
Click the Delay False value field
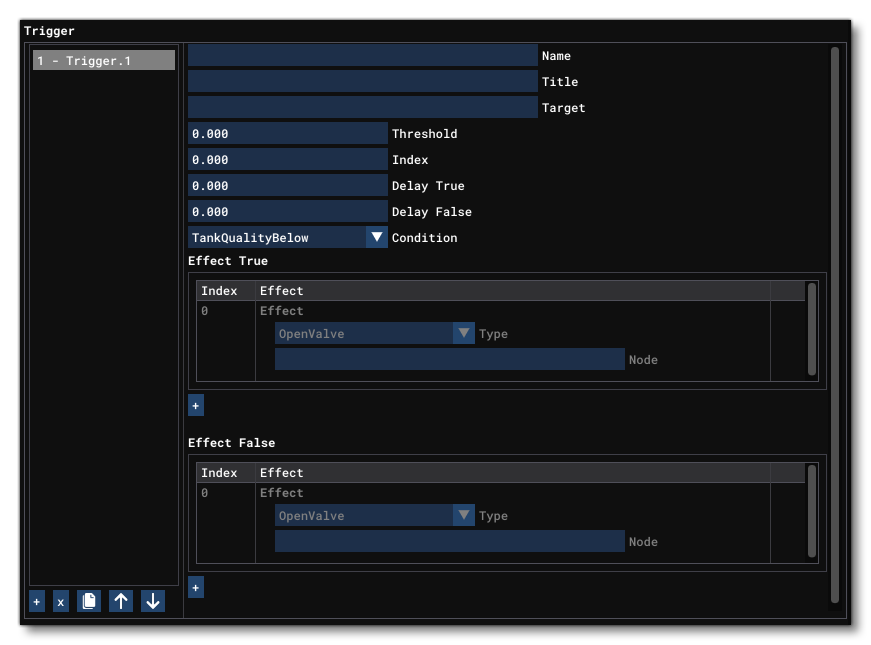pyautogui.click(x=287, y=212)
